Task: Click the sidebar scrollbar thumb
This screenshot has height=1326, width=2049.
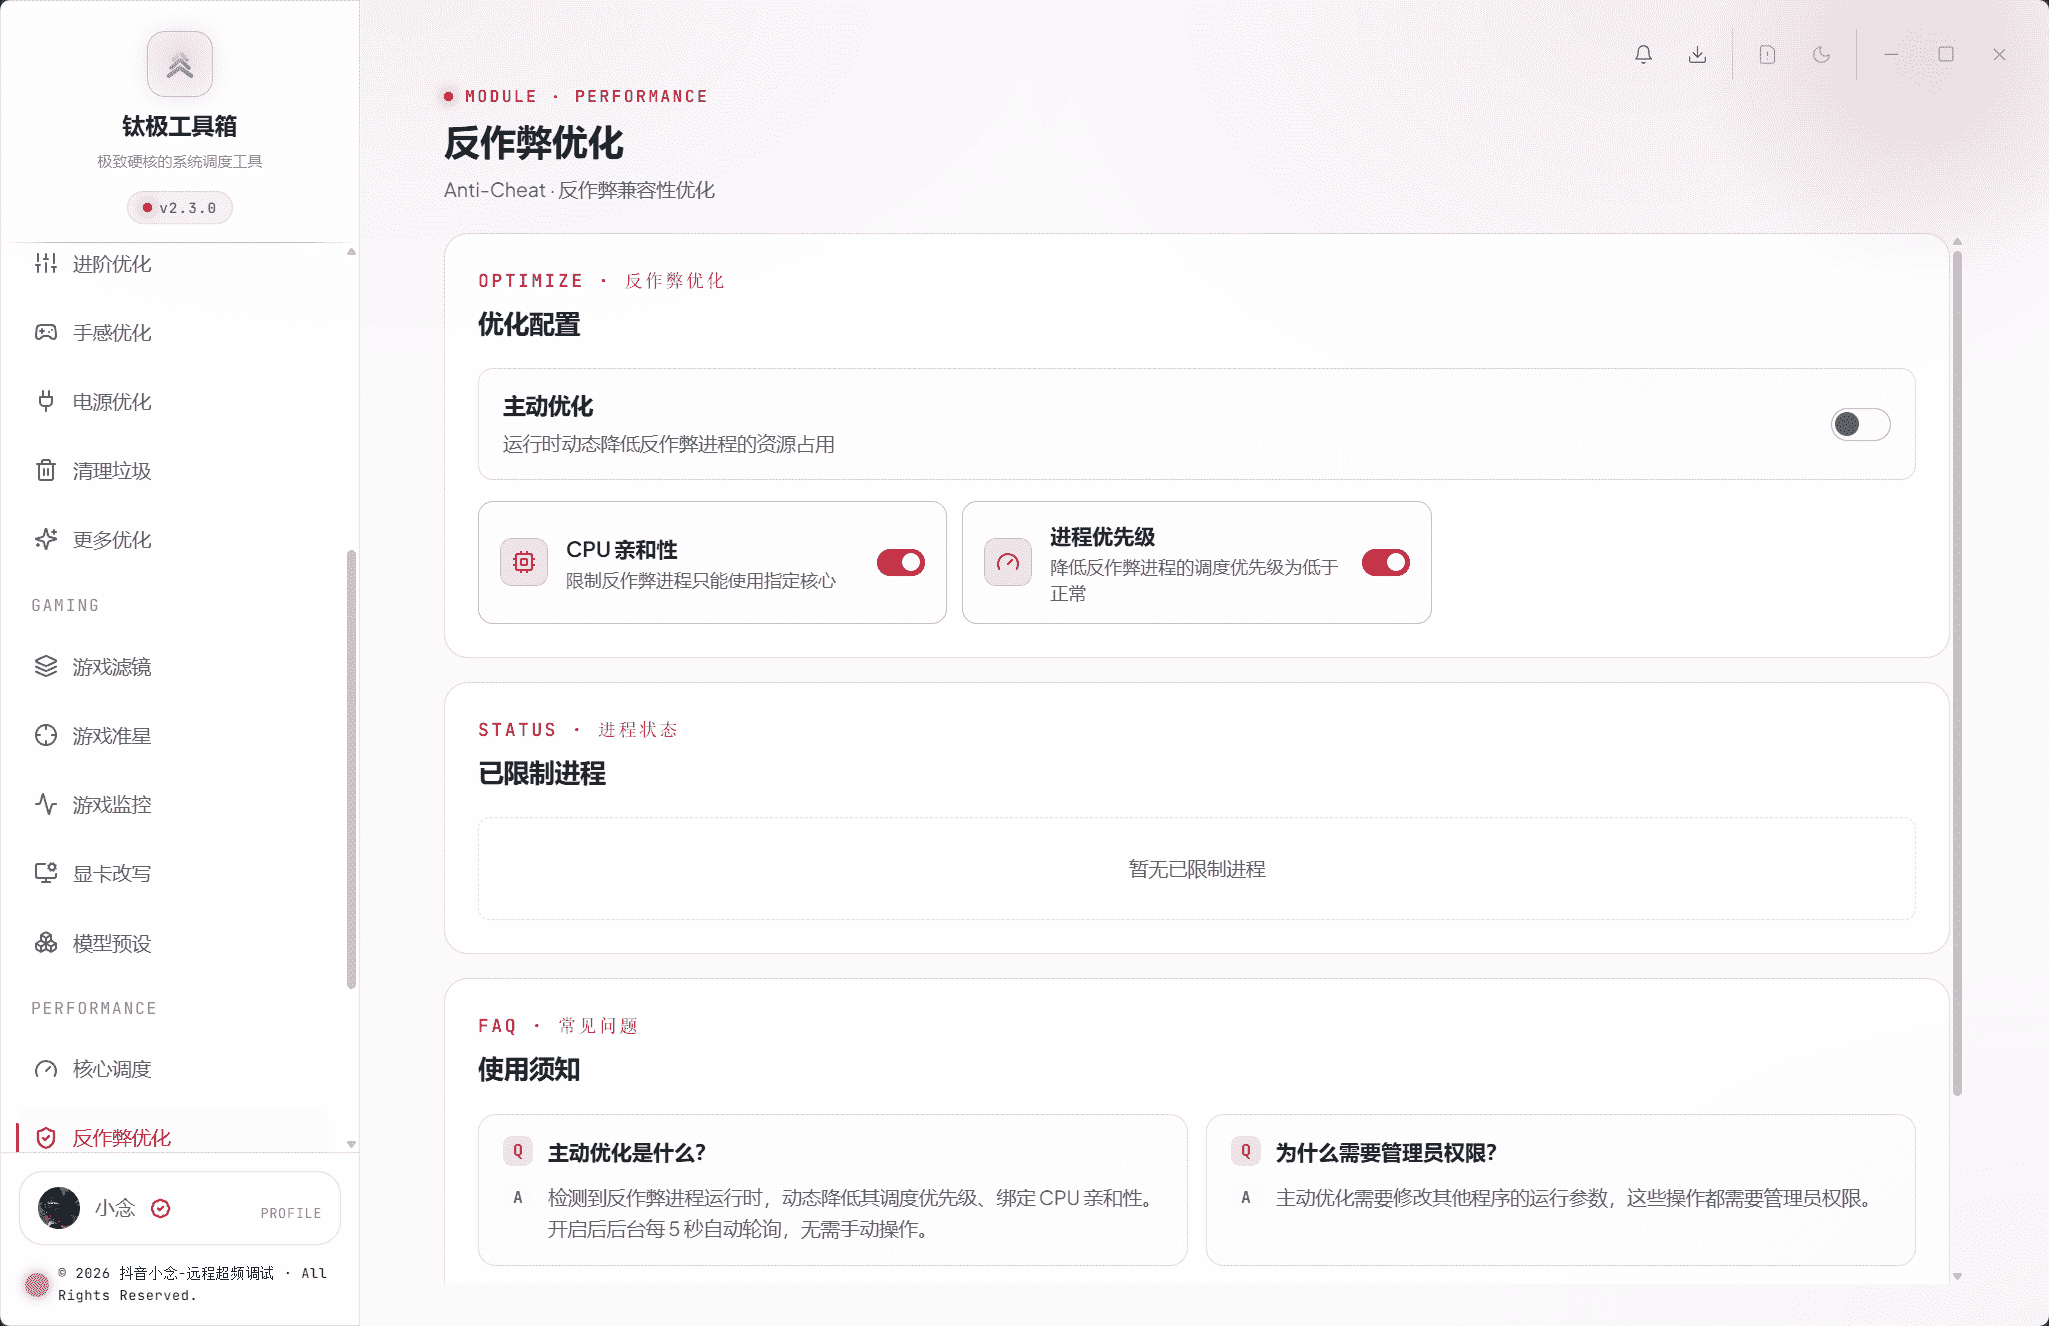Action: click(351, 768)
